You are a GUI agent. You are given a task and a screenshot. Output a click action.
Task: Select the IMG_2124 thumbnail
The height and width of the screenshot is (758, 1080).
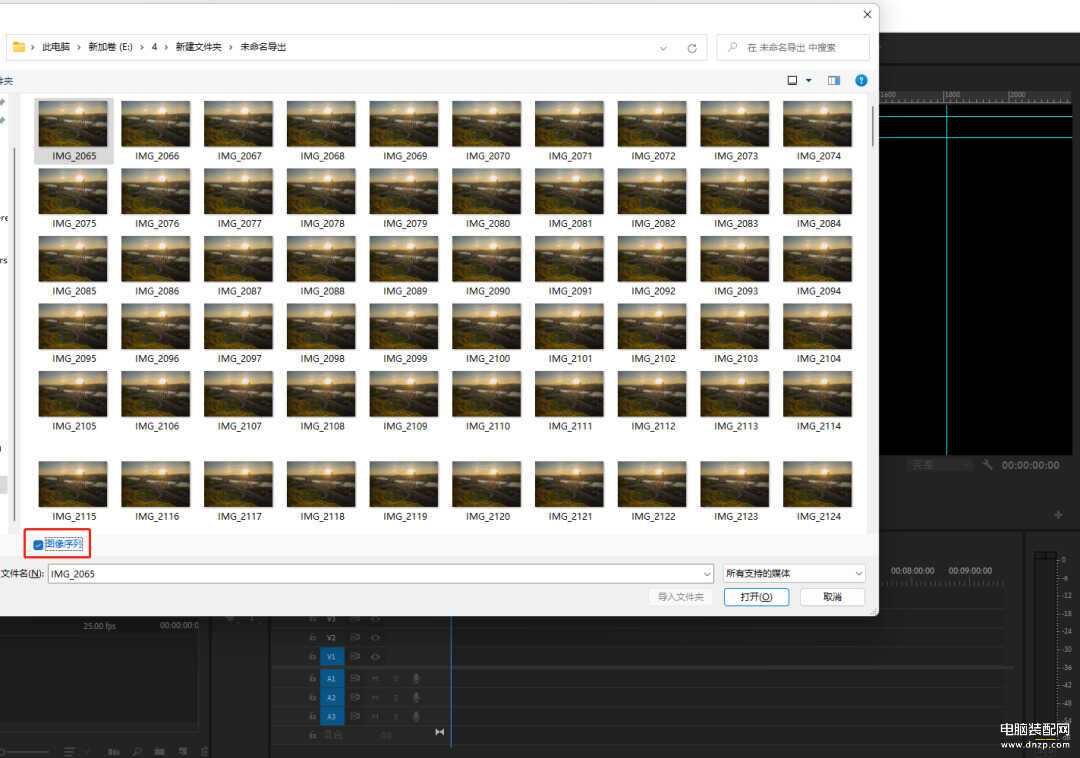tap(818, 483)
